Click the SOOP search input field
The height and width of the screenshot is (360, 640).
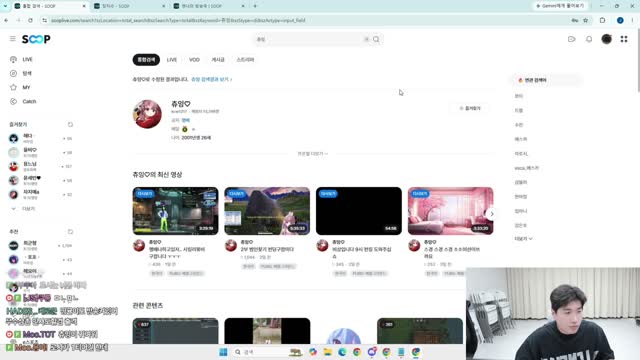point(309,39)
